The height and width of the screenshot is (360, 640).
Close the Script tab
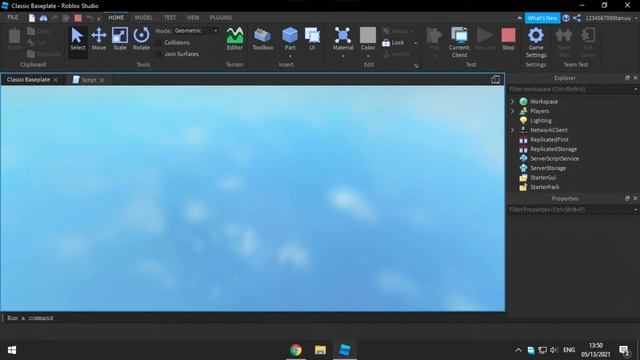(102, 80)
